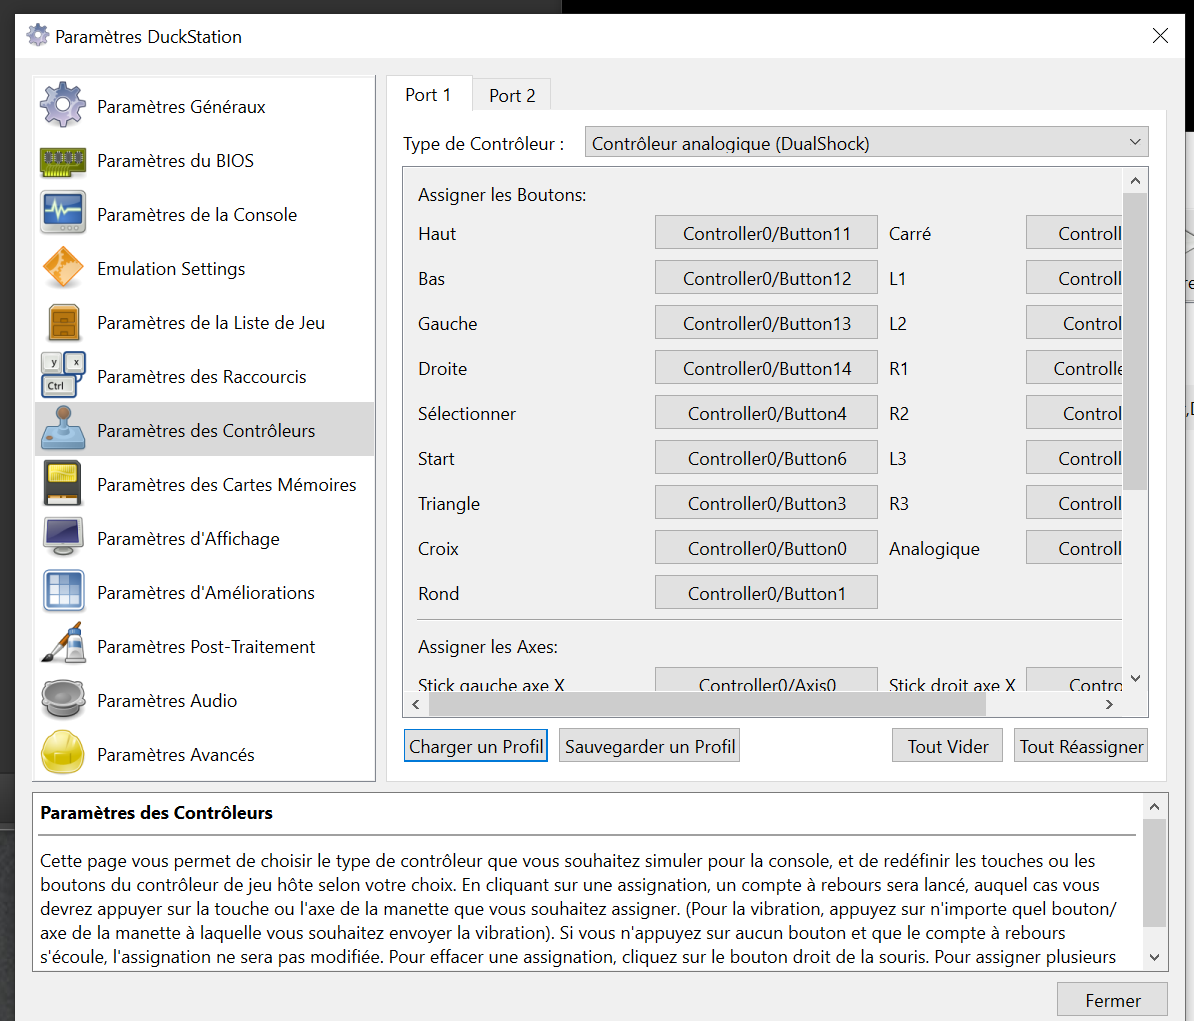The height and width of the screenshot is (1021, 1194).
Task: Rebind the L1 button assignment
Action: [x=1074, y=278]
